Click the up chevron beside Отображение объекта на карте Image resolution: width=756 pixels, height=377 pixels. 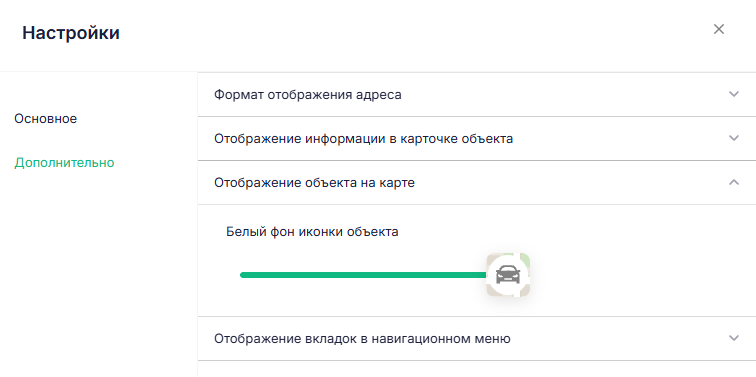(734, 182)
